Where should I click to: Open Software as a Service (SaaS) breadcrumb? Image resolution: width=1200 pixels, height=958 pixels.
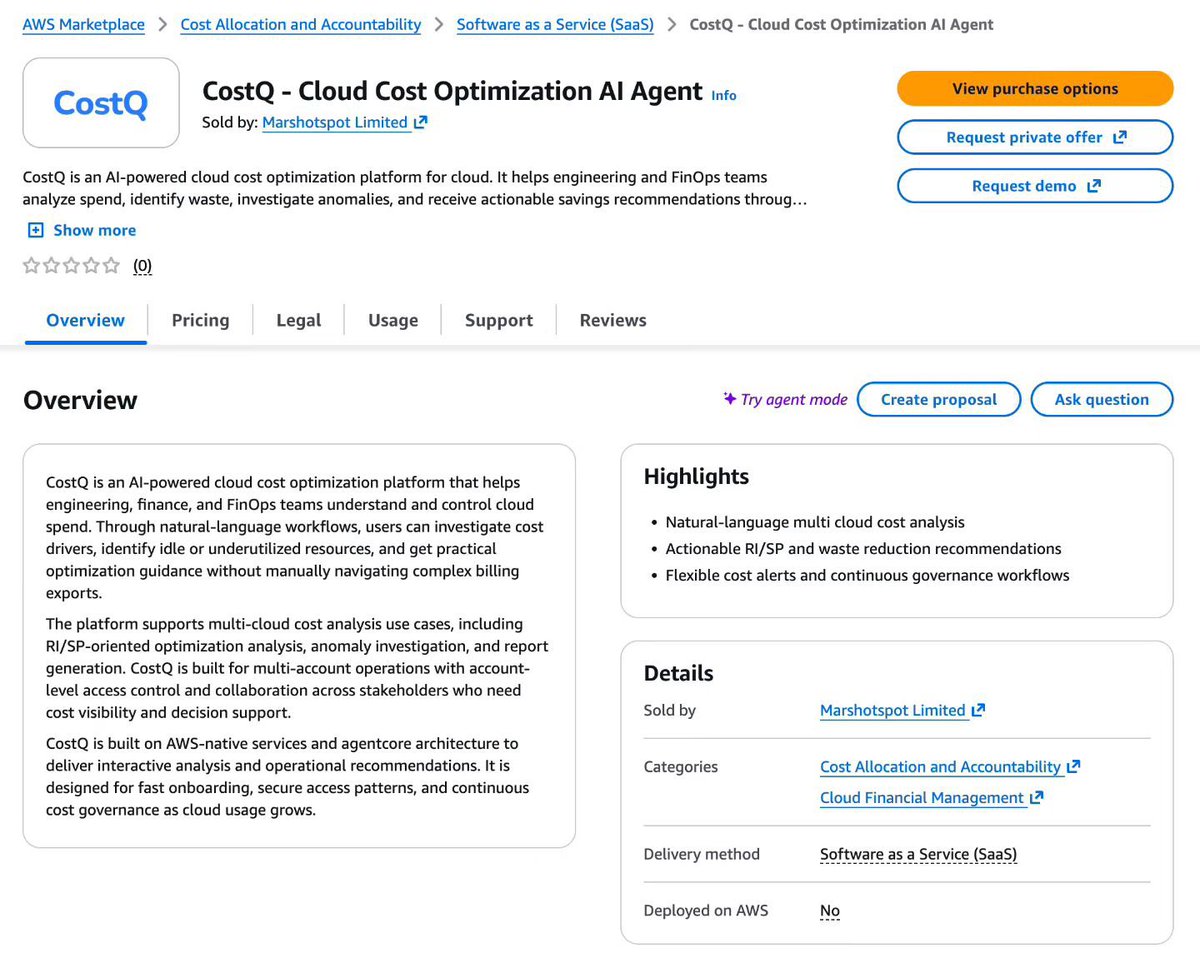(x=555, y=24)
